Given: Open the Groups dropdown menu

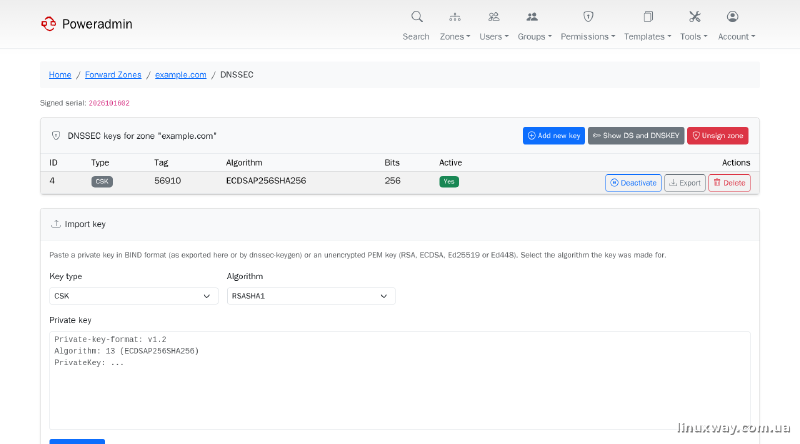Looking at the screenshot, I should point(534,37).
